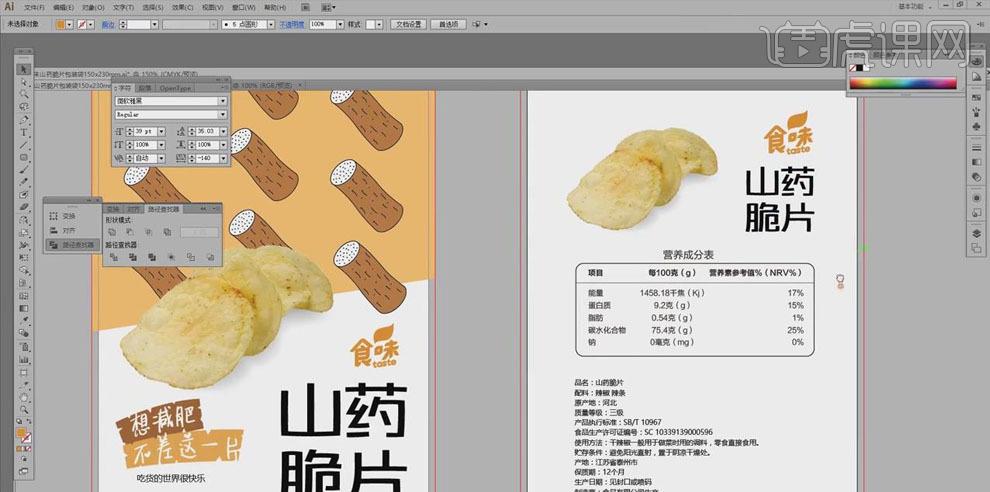The height and width of the screenshot is (492, 990).
Task: Click the 文档设置 button
Action: tap(407, 24)
